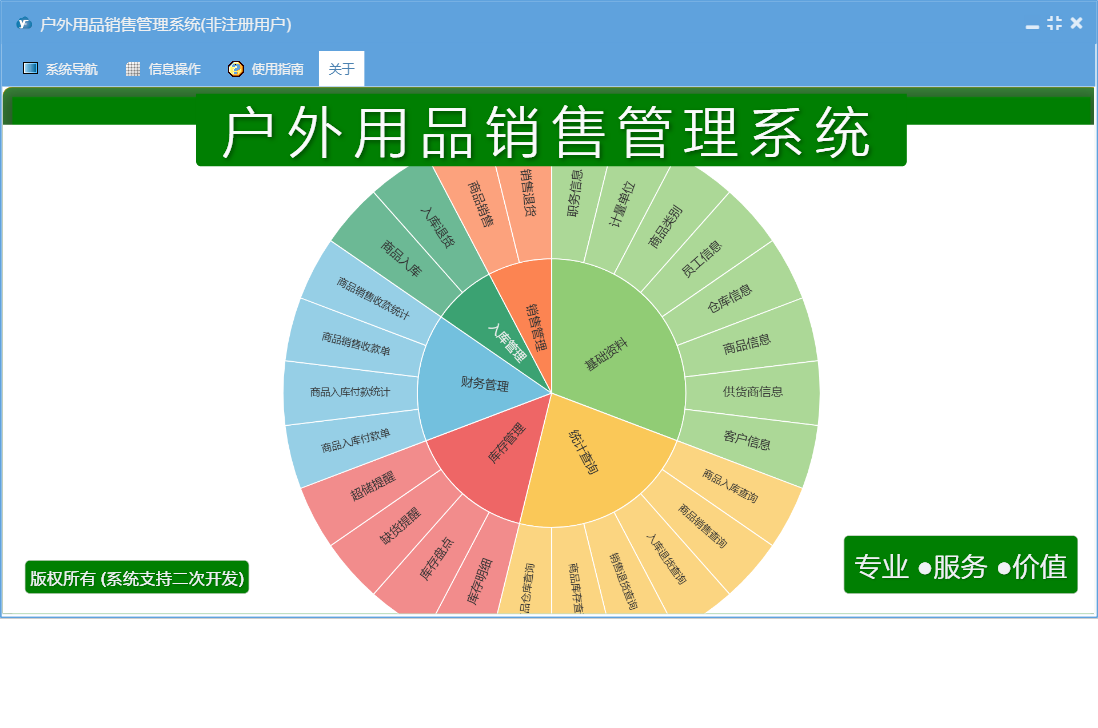Viewport: 1098px width, 728px height.
Task: Open 商品类别 segment in the chart
Action: click(665, 228)
